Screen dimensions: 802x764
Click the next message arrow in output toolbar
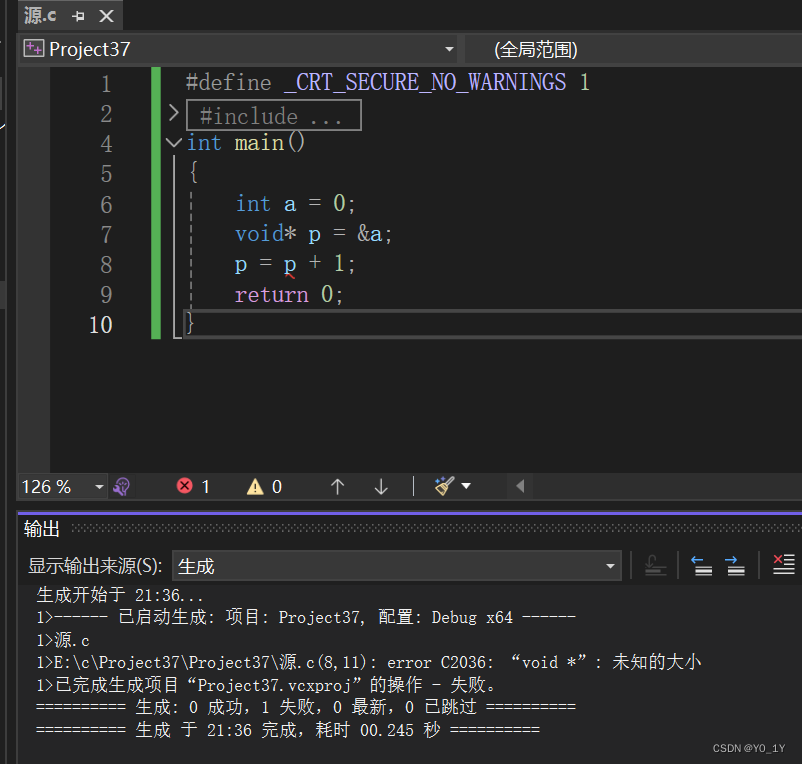pyautogui.click(x=736, y=565)
